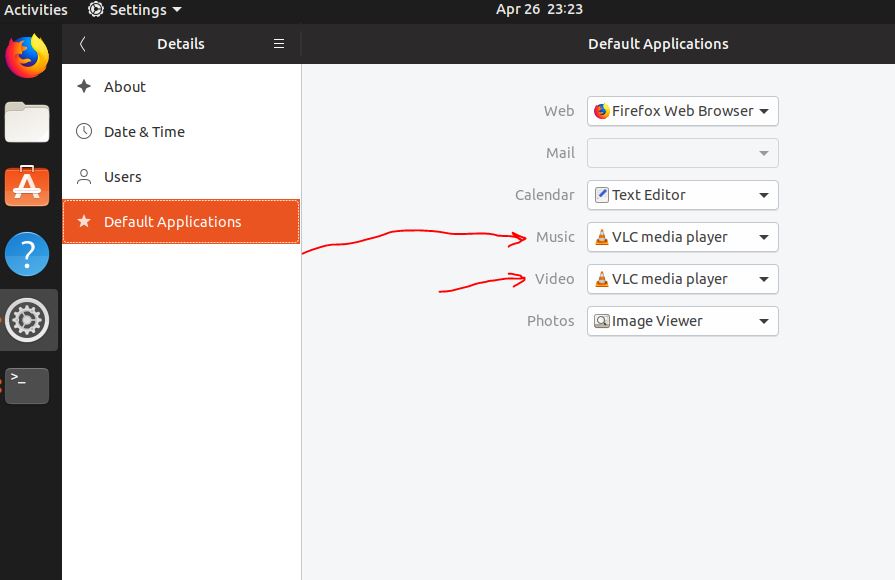Expand the Music player selection dropdown
Viewport: 895px width, 580px height.
(x=682, y=237)
